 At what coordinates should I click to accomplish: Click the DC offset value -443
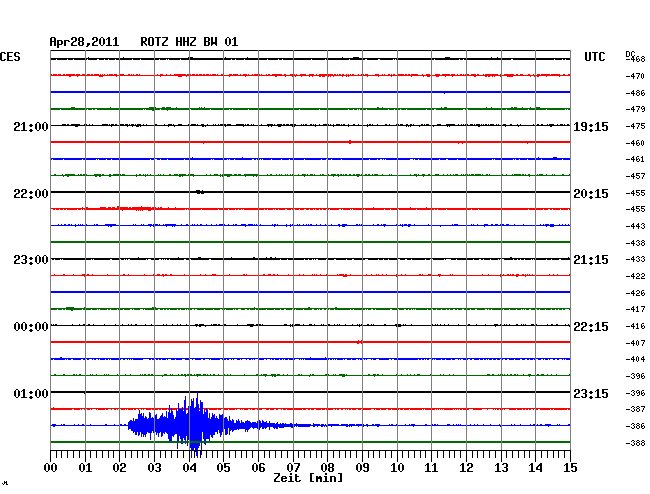coord(635,226)
